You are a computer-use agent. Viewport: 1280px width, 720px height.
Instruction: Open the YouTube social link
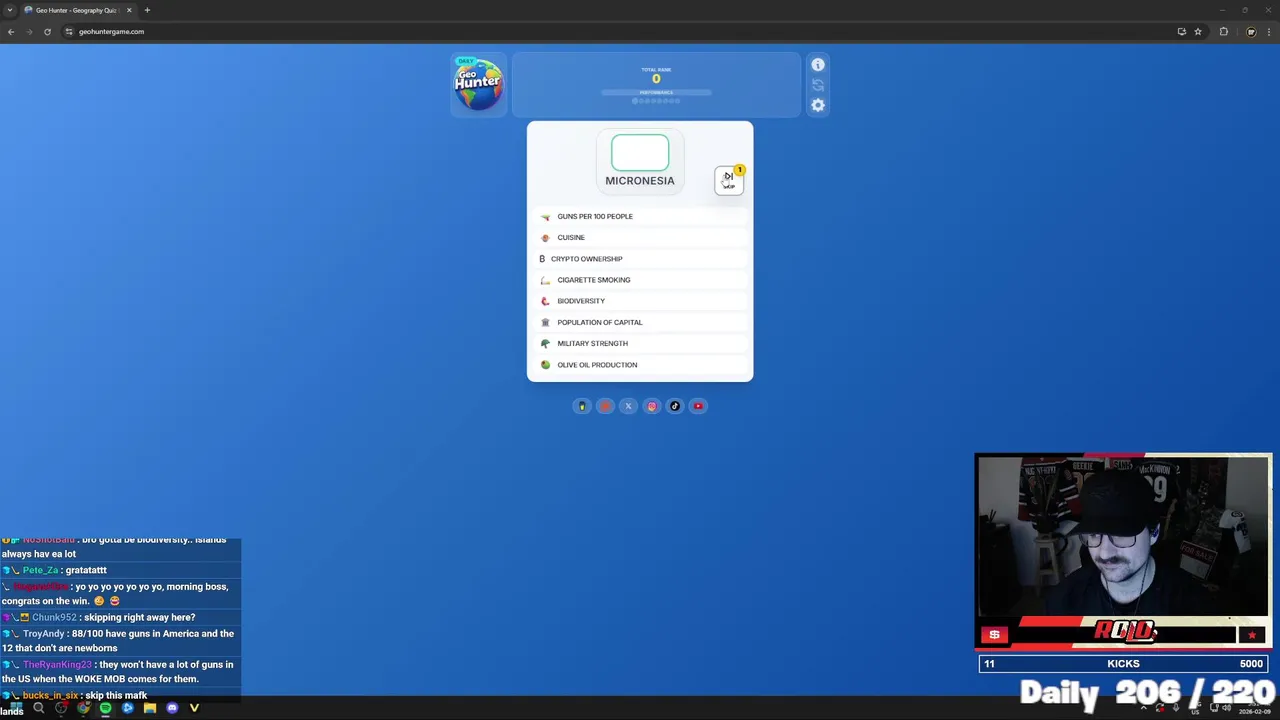coord(699,406)
